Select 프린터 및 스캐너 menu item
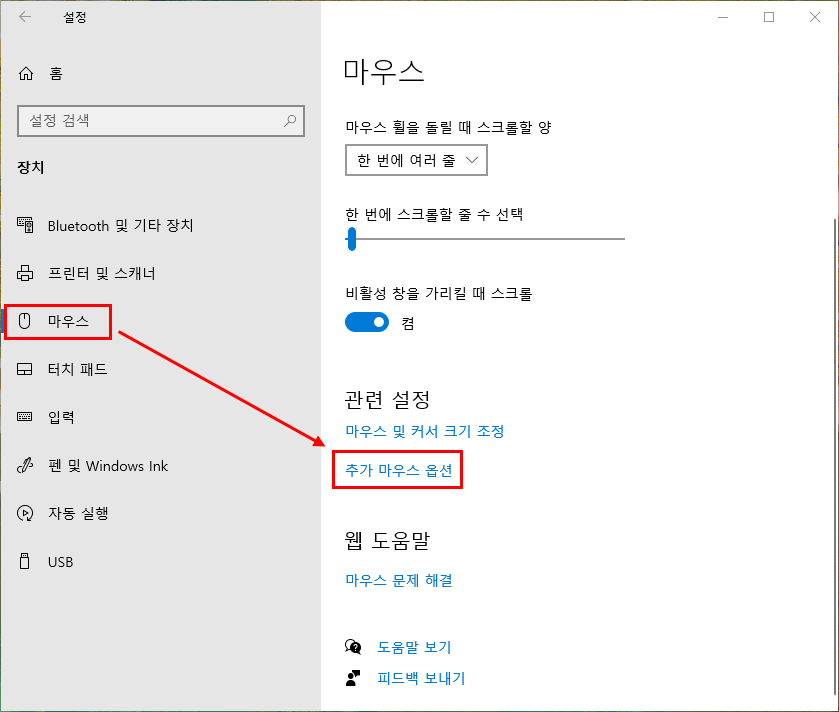Viewport: 839px width, 712px height. (x=102, y=273)
